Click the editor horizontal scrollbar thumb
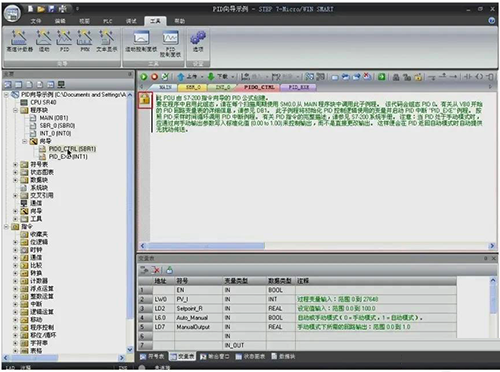 [206, 246]
